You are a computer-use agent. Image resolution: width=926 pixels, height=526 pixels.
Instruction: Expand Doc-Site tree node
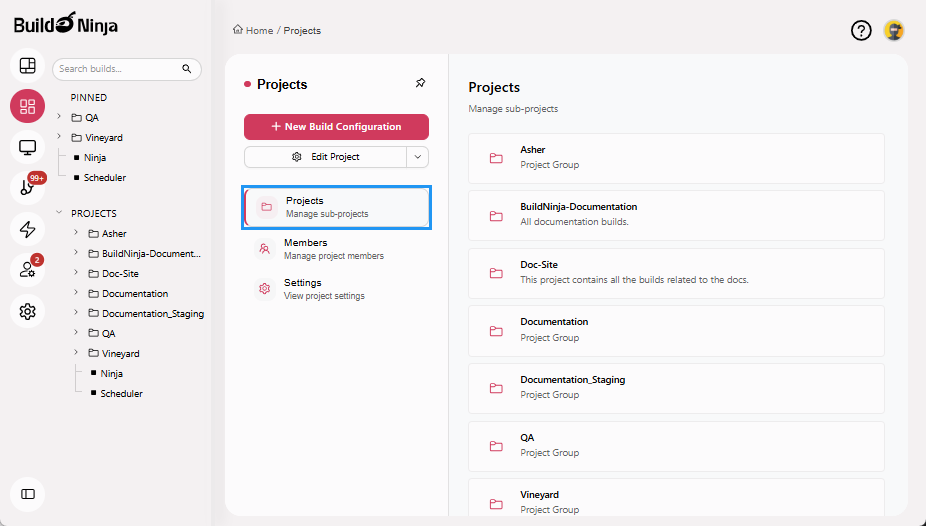click(x=76, y=273)
